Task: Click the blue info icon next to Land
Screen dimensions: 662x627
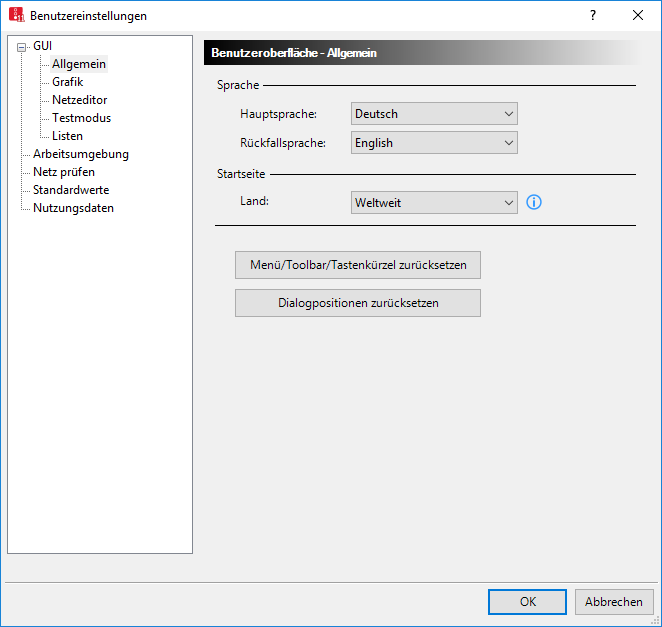Action: pos(534,203)
